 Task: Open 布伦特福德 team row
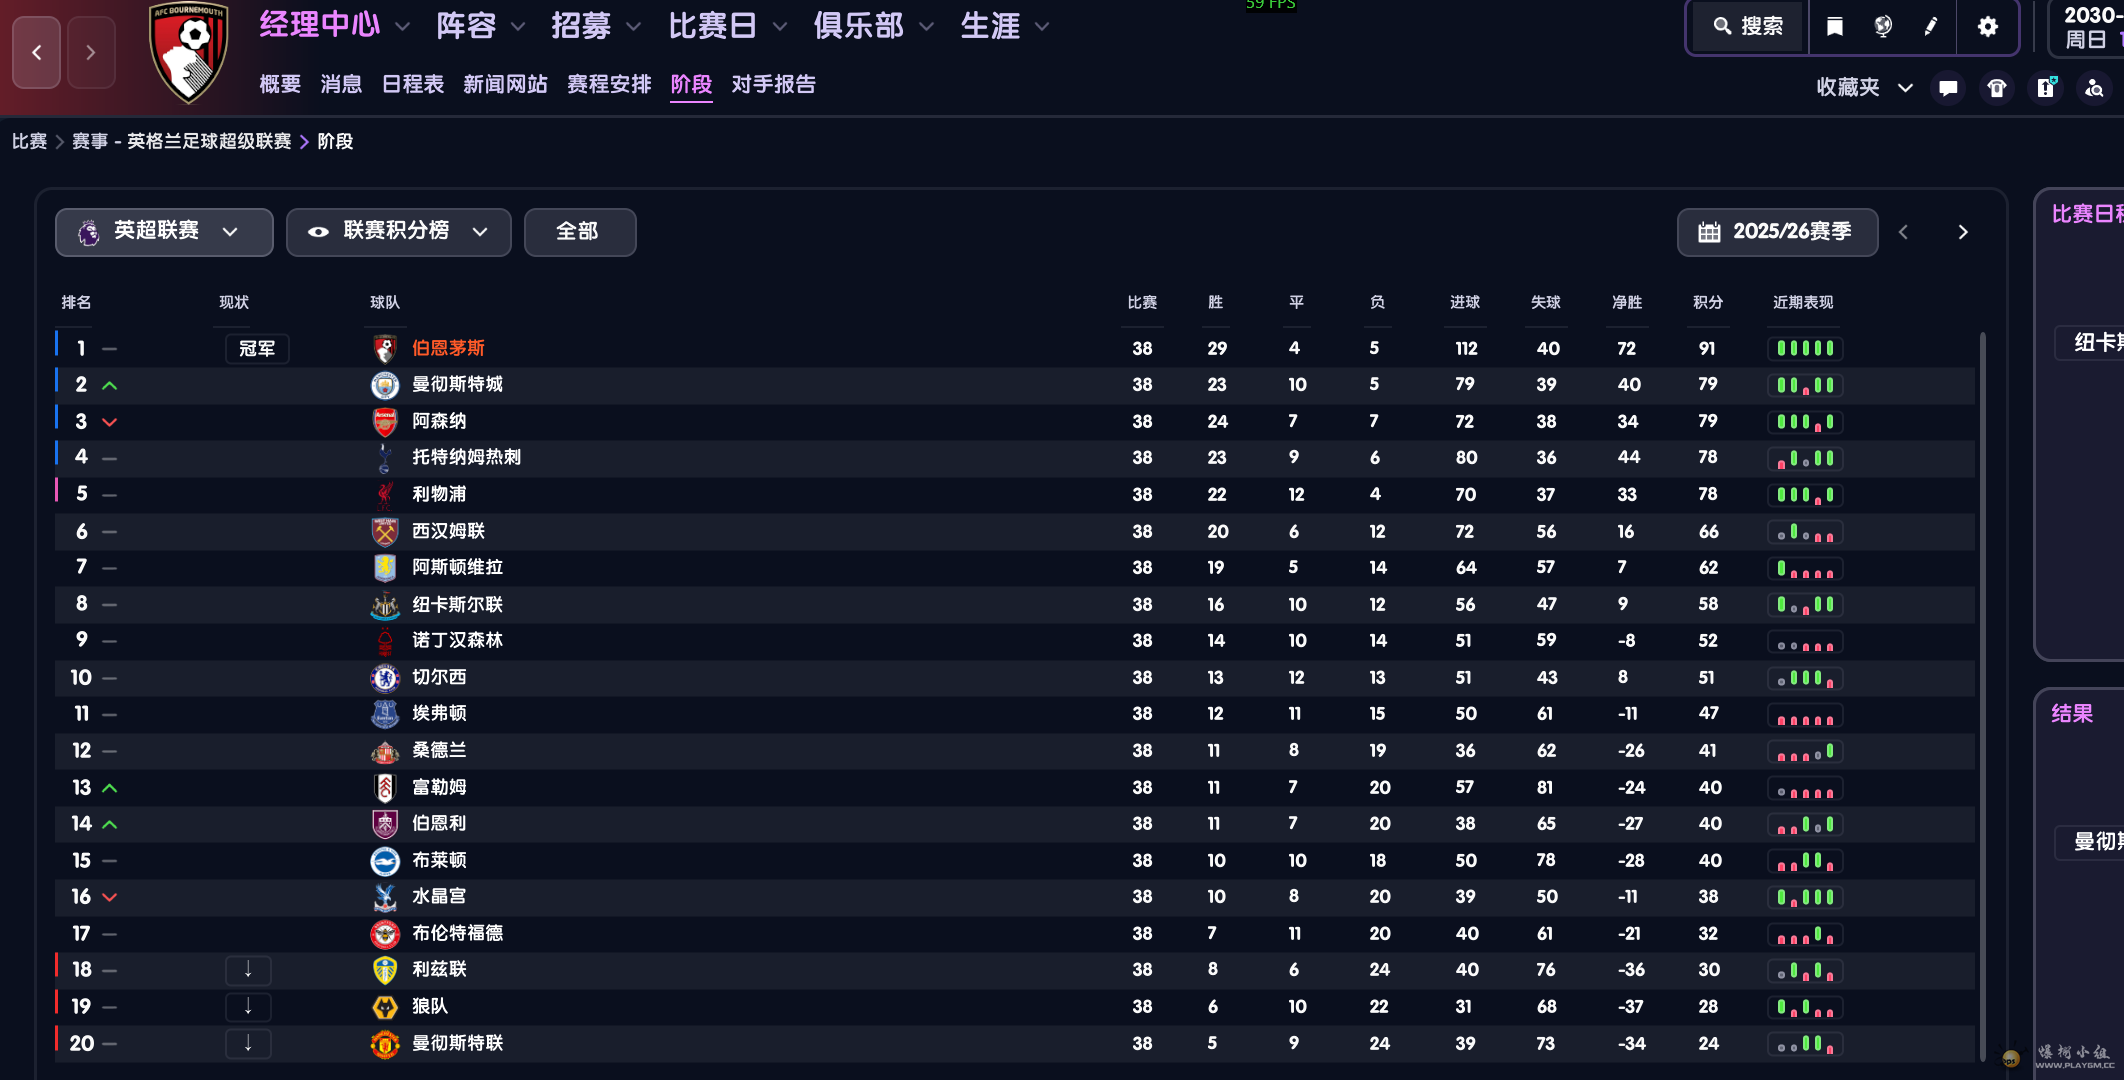[1015, 934]
